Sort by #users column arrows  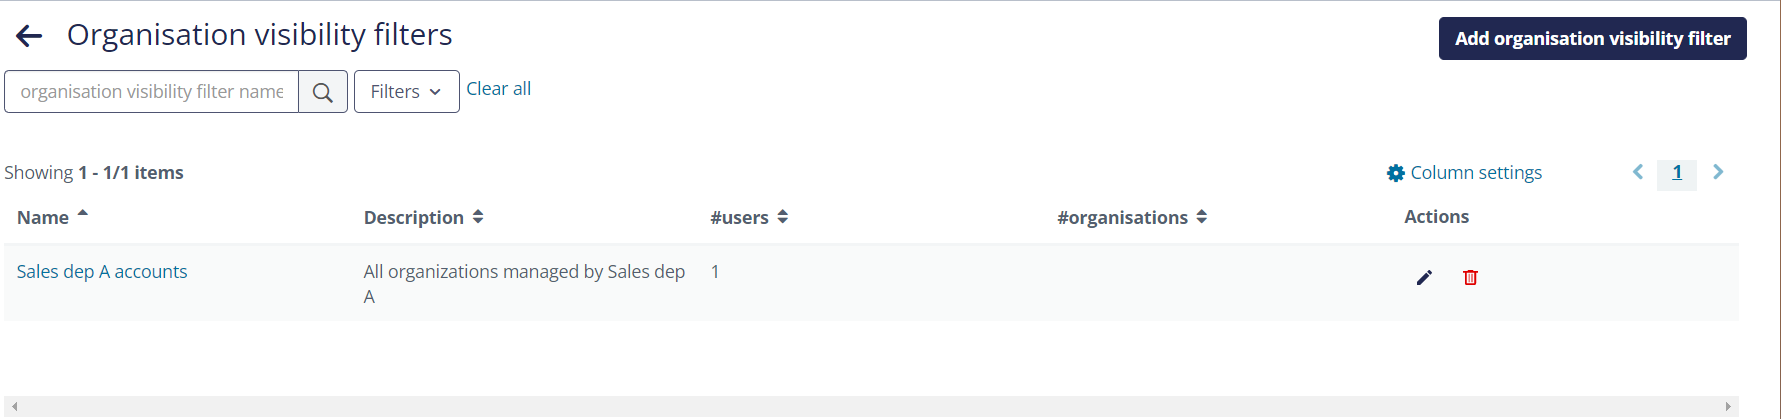[783, 217]
